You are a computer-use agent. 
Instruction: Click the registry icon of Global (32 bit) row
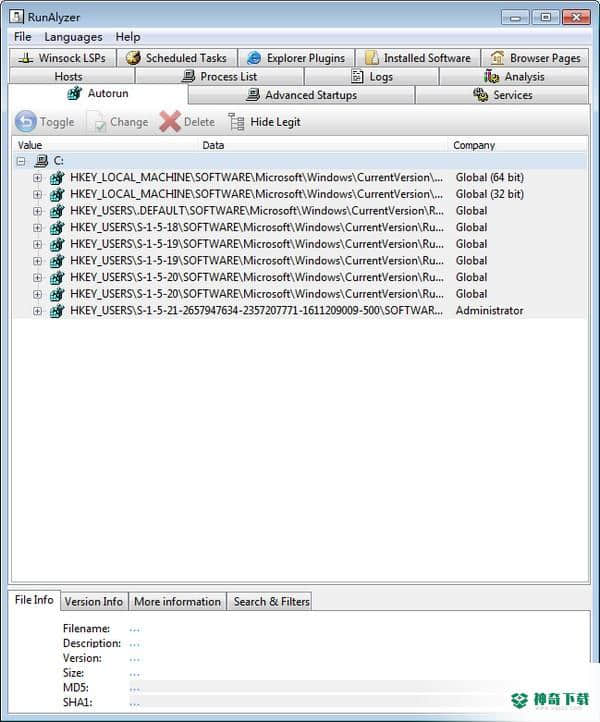tap(57, 194)
